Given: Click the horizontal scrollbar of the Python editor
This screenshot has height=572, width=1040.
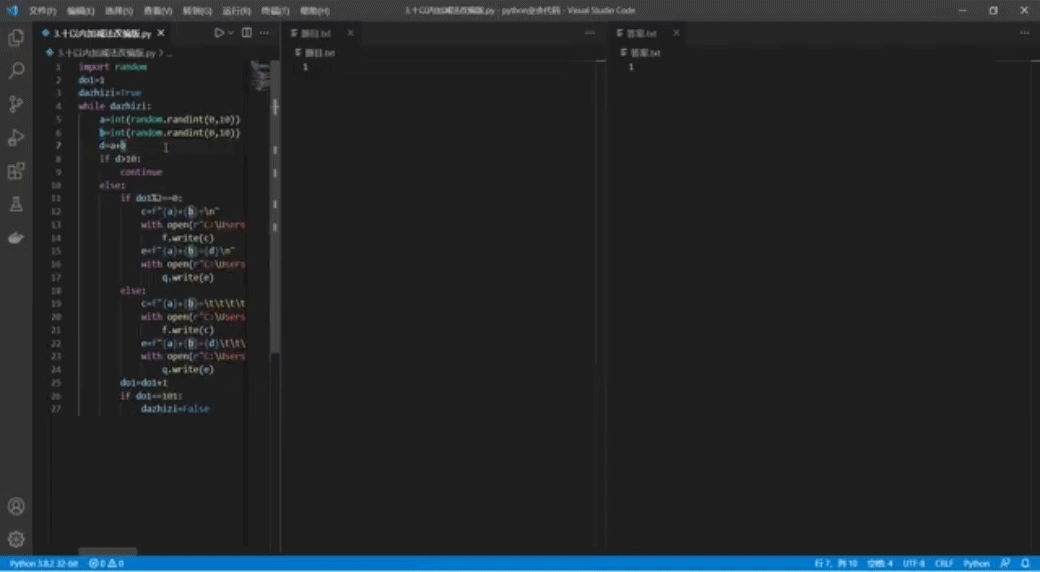Looking at the screenshot, I should click(107, 551).
